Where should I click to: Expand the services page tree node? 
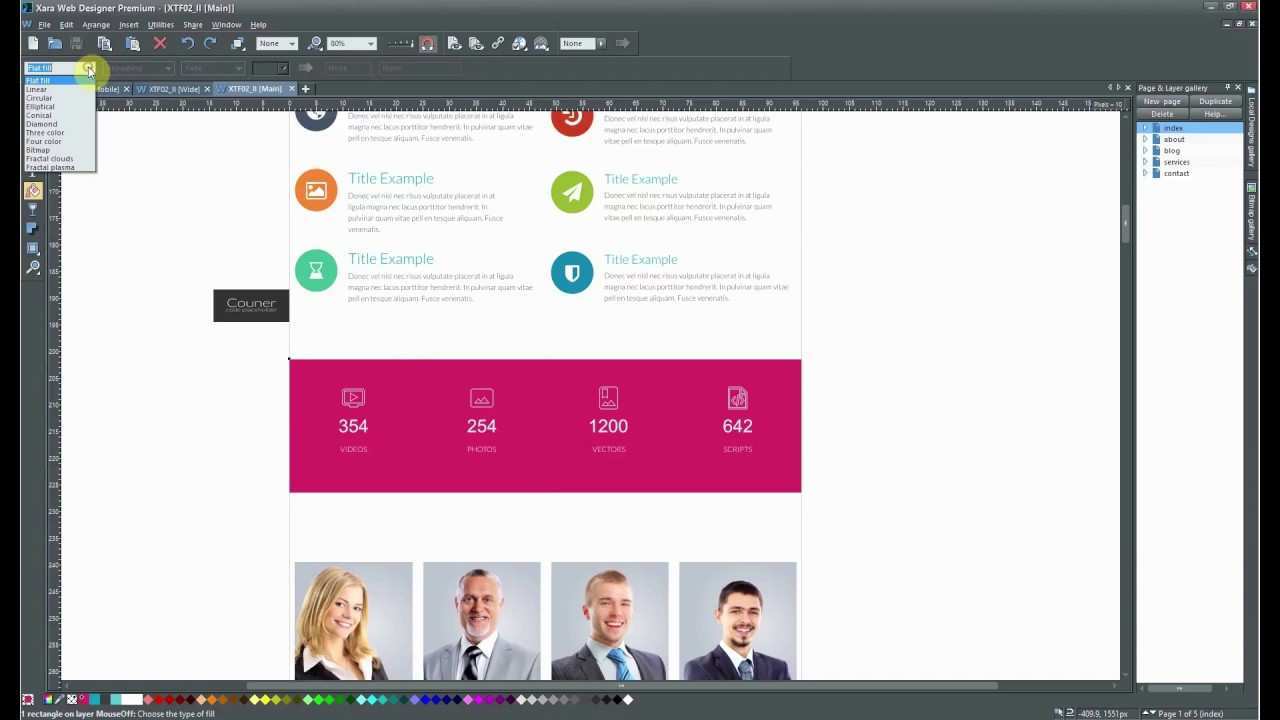[1145, 162]
